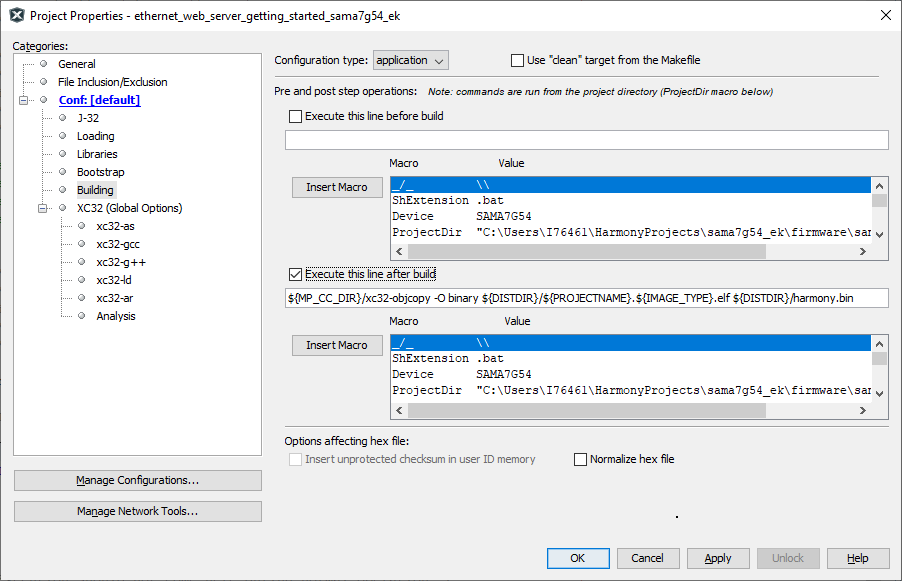Viewport: 902px width, 581px height.
Task: Collapse the Conf: [default] tree node
Action: 23,100
